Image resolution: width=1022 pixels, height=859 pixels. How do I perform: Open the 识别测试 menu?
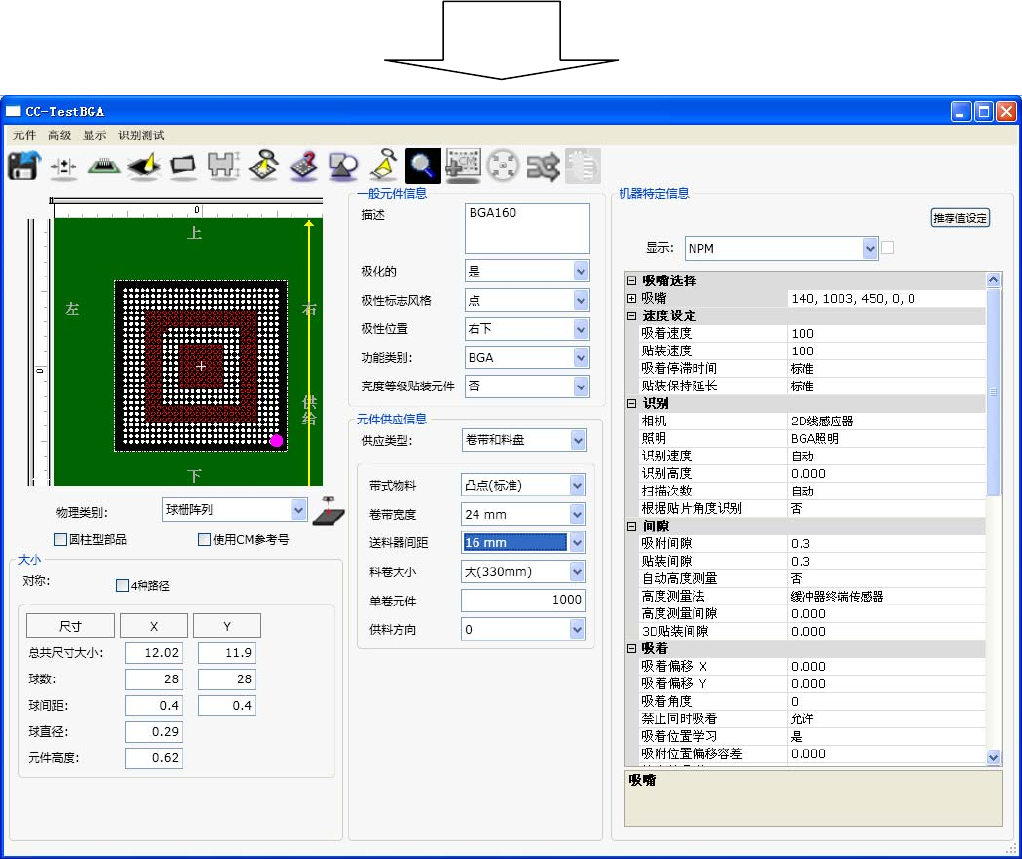coord(141,135)
